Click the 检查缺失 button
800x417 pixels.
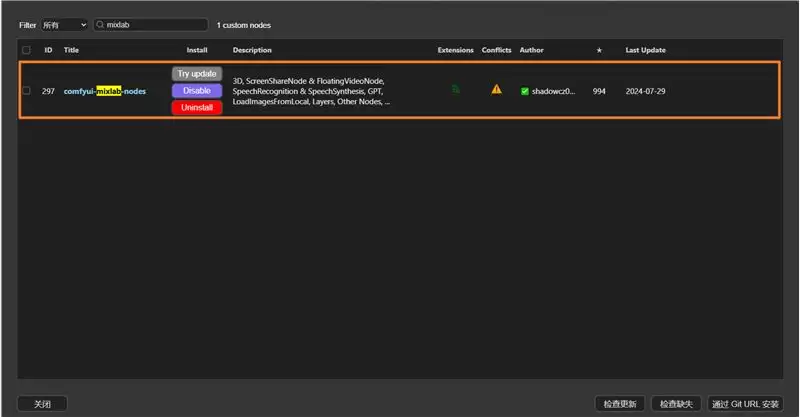(676, 404)
